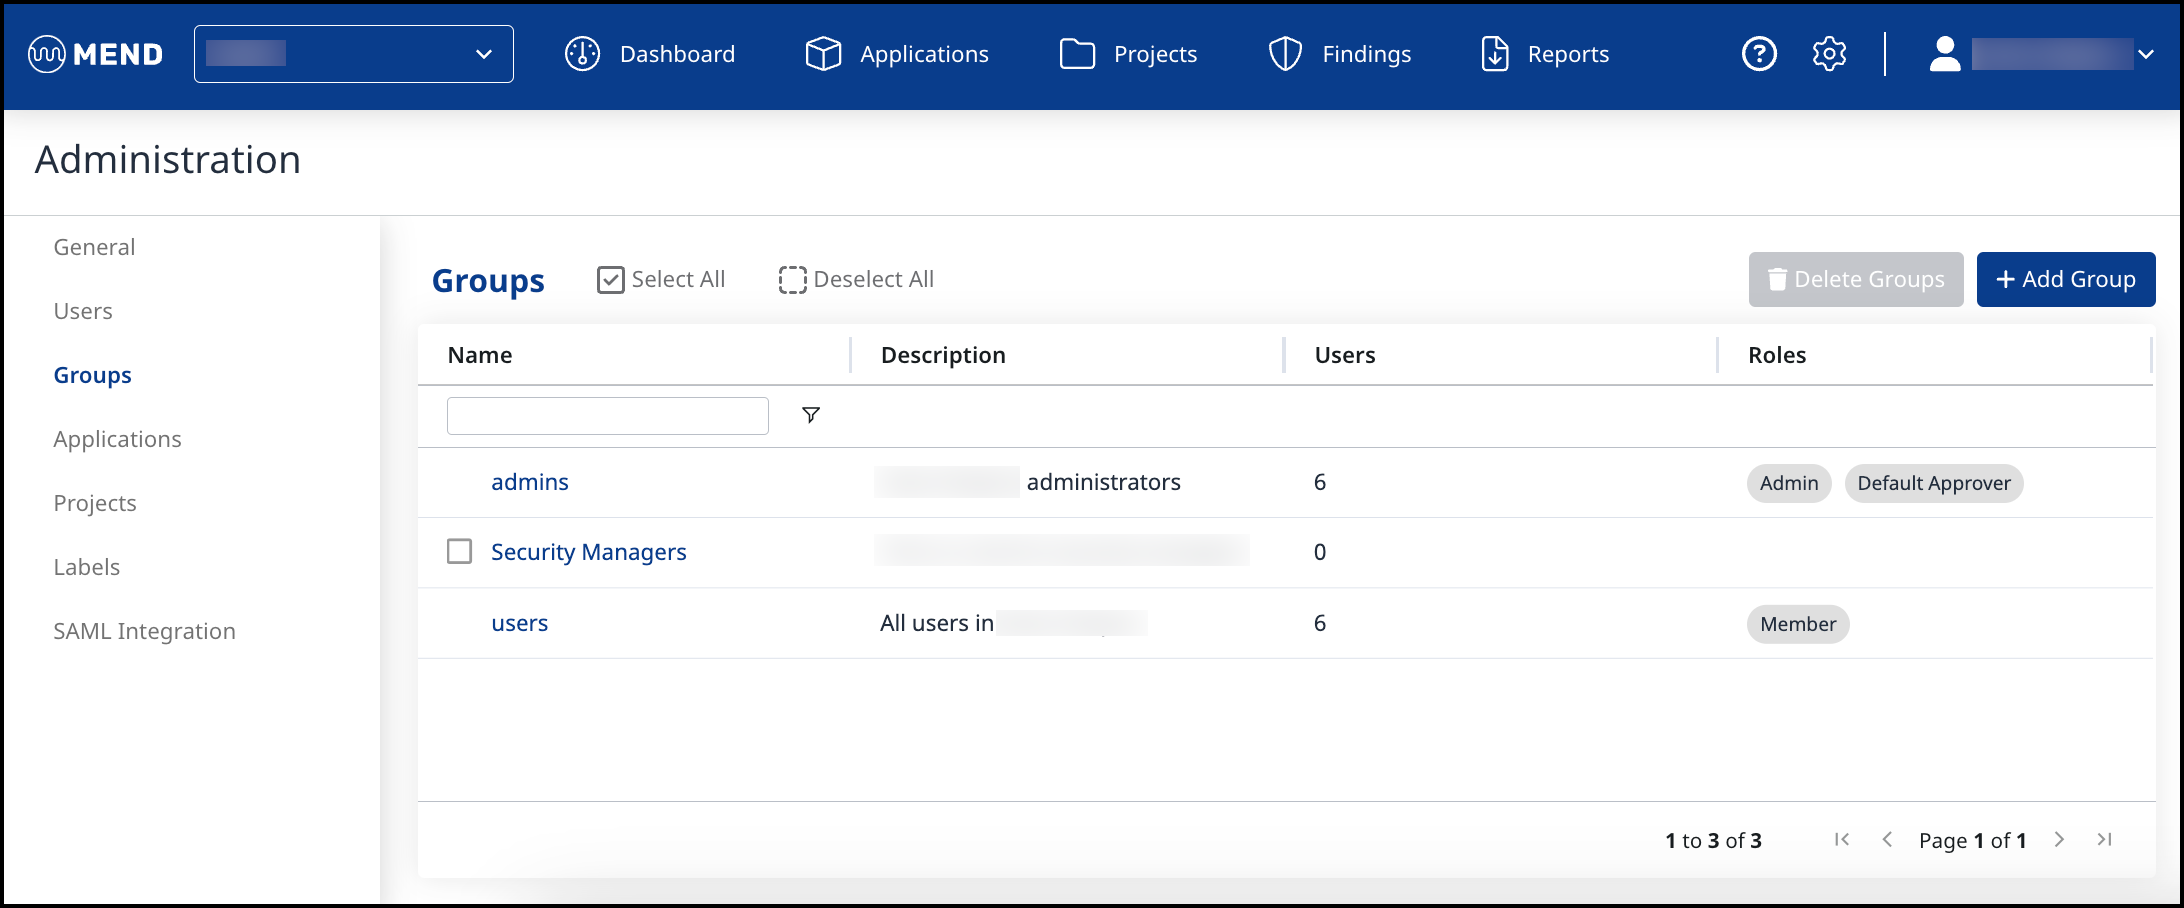This screenshot has height=908, width=2184.
Task: Click Select All groups checkbox
Action: (611, 280)
